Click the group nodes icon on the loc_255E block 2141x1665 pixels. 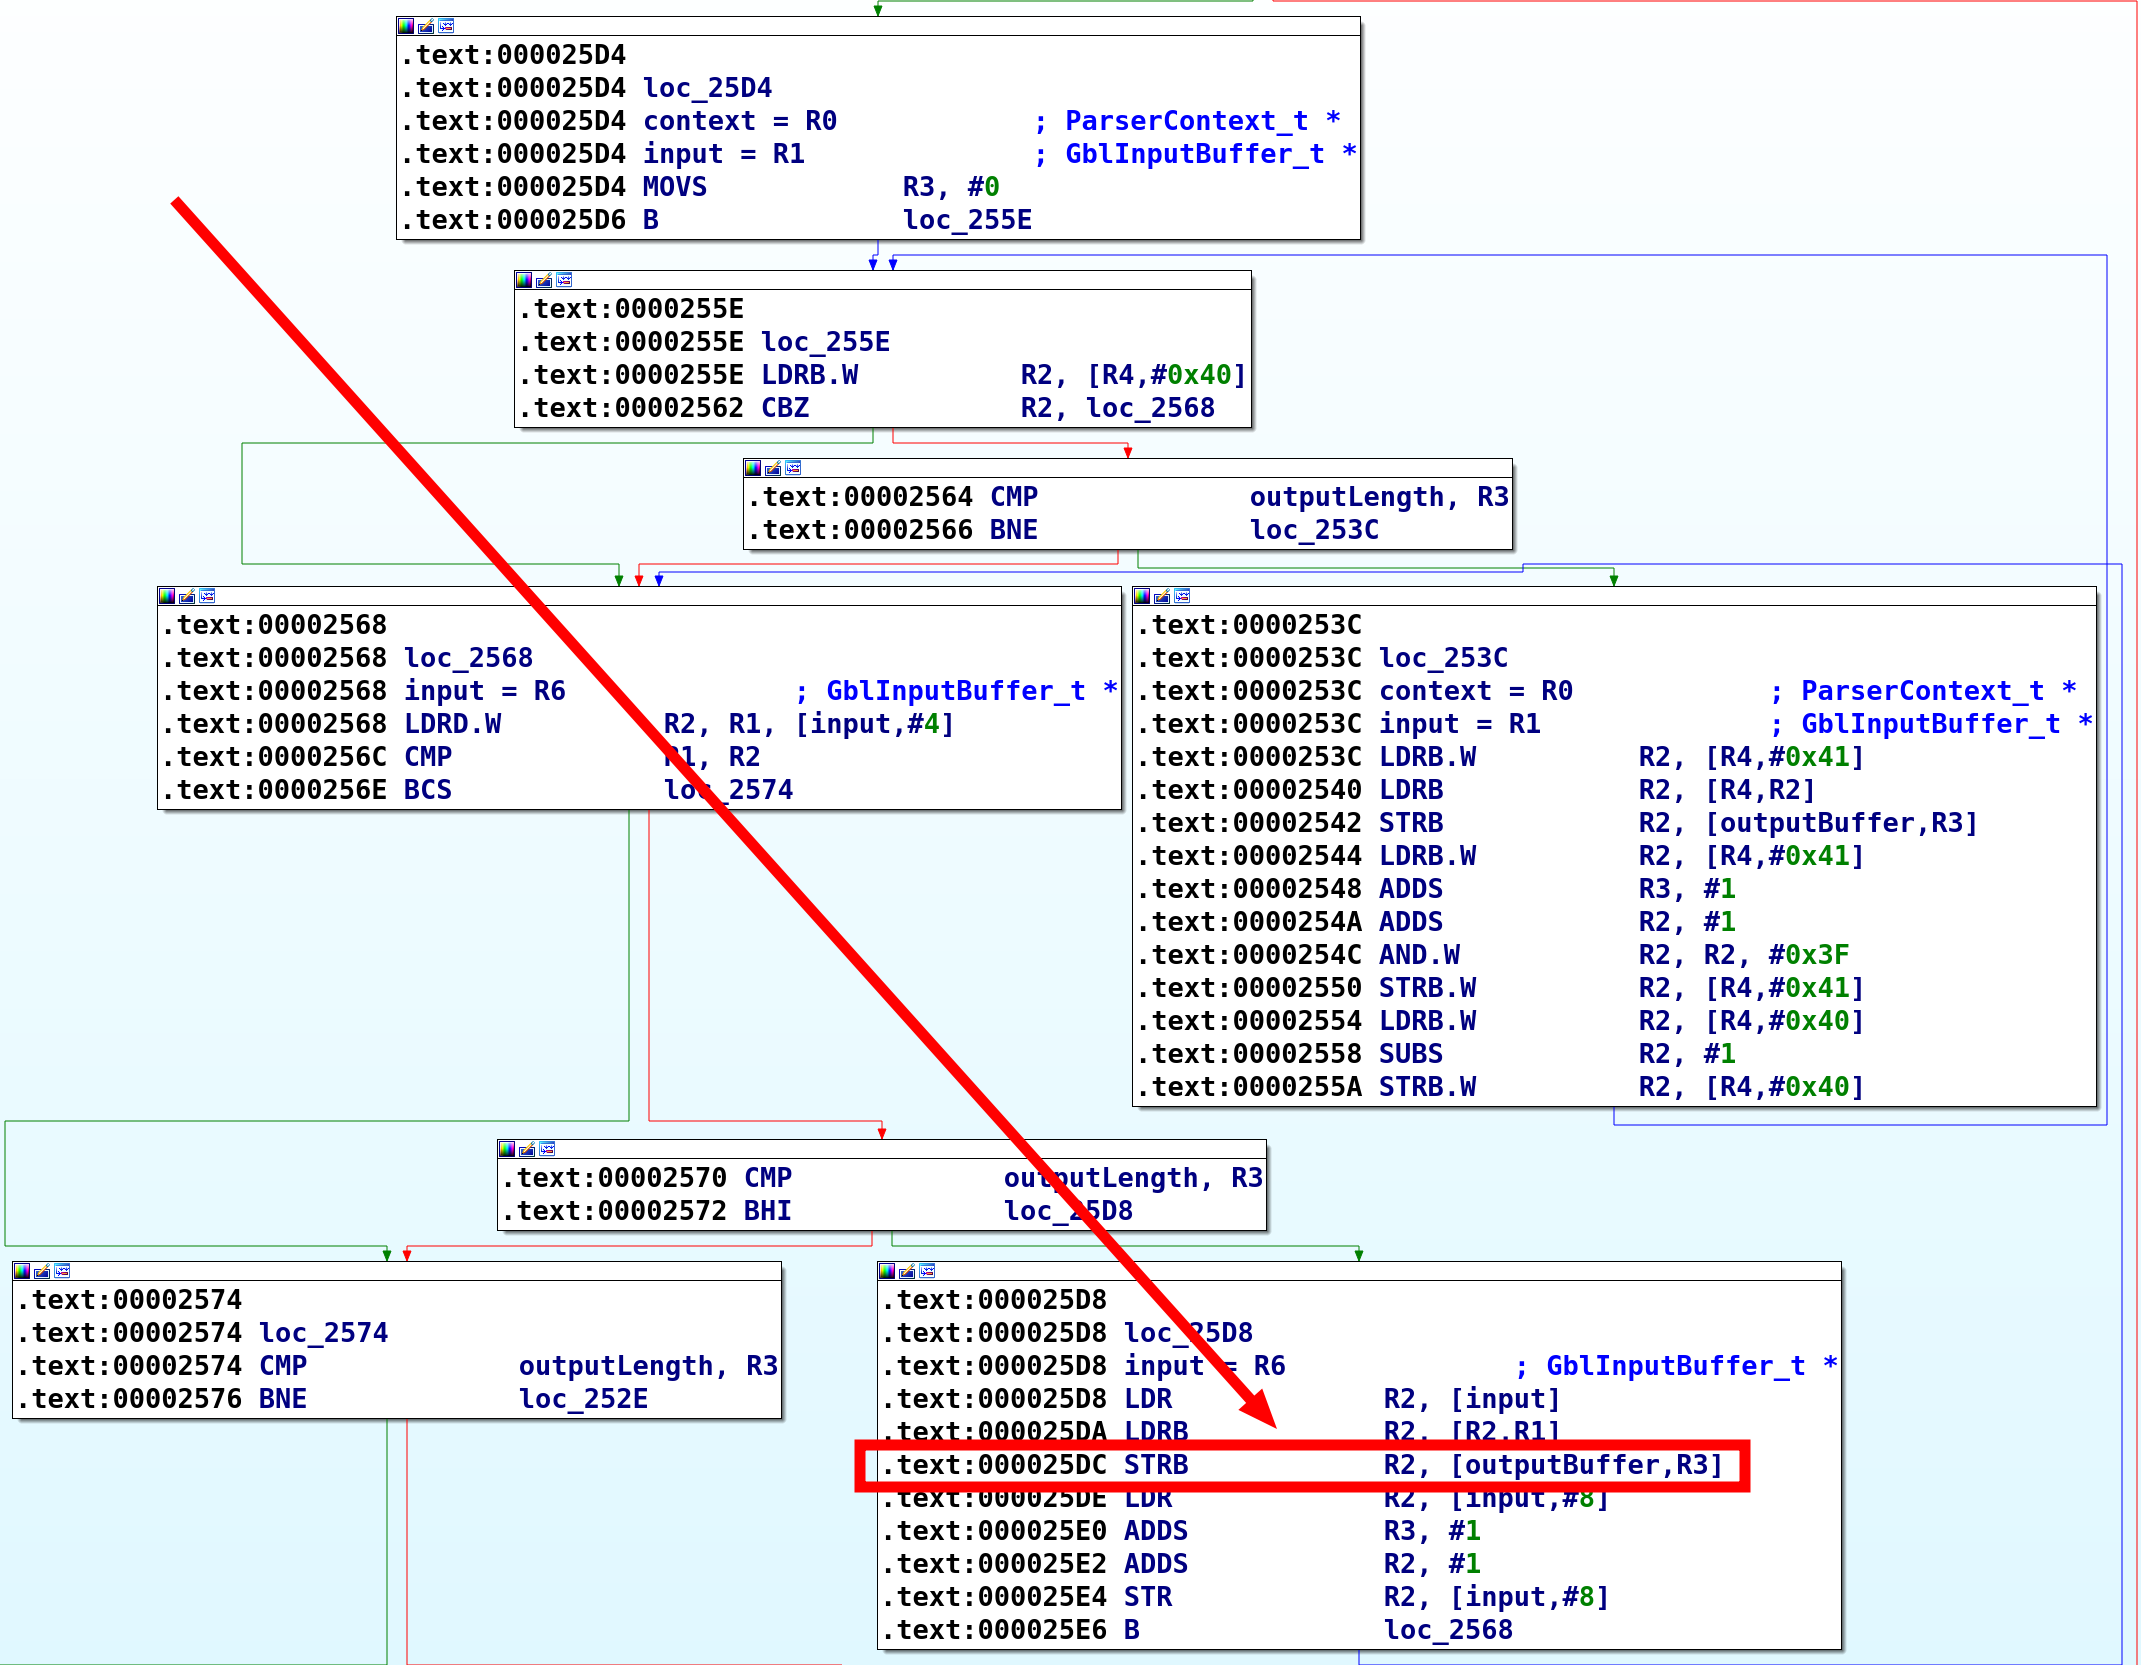(564, 280)
